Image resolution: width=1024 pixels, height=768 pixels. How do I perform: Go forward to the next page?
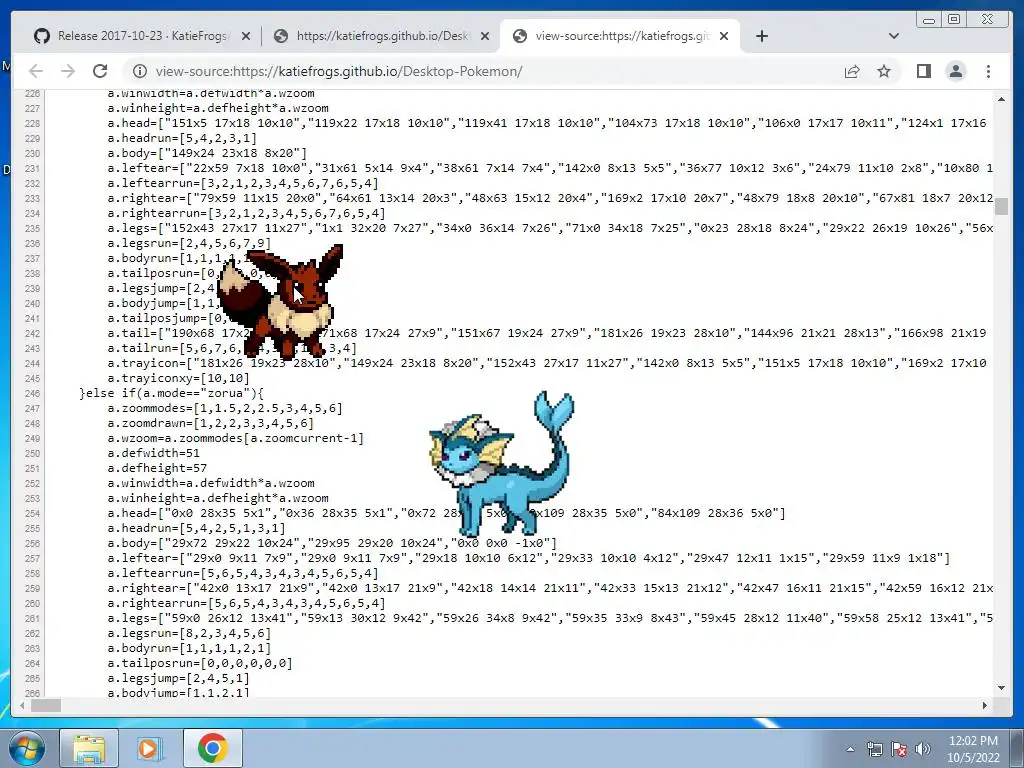point(68,71)
